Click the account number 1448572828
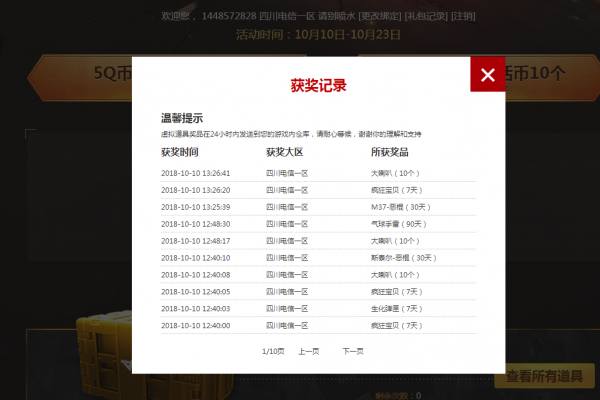The width and height of the screenshot is (600, 400). (x=229, y=16)
